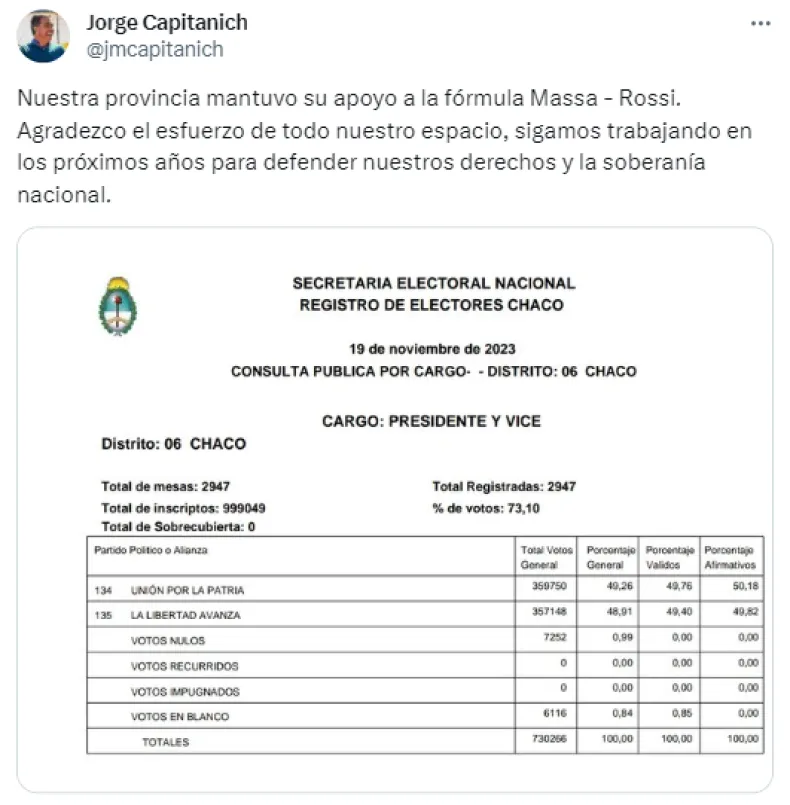Open the @jmcapitanich handle link
This screenshot has width=790, height=805.
[155, 49]
